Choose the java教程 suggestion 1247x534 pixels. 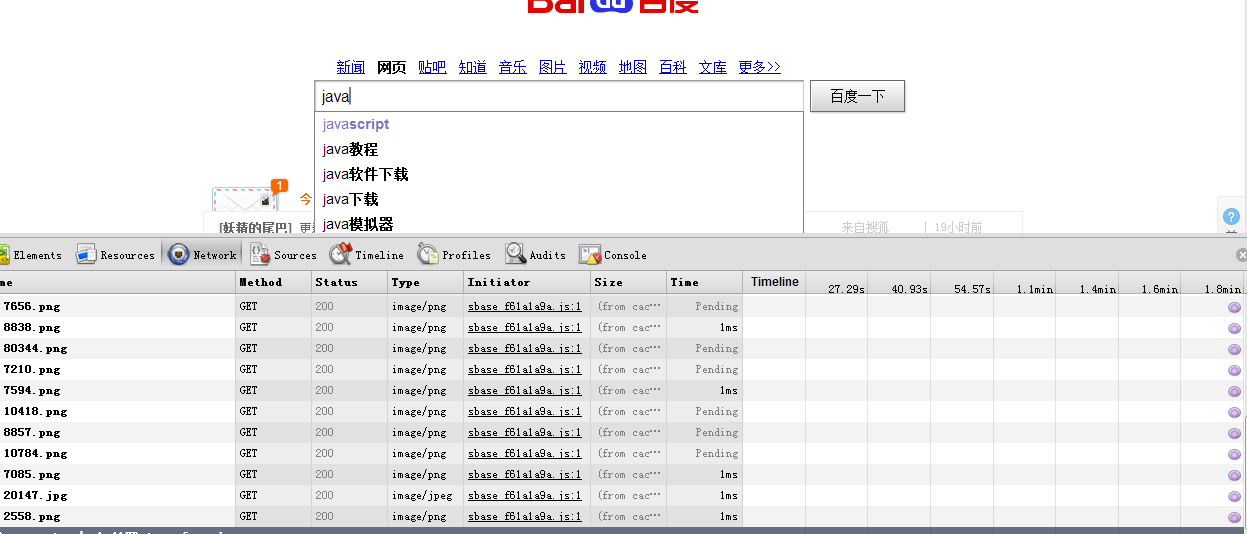pyautogui.click(x=559, y=149)
